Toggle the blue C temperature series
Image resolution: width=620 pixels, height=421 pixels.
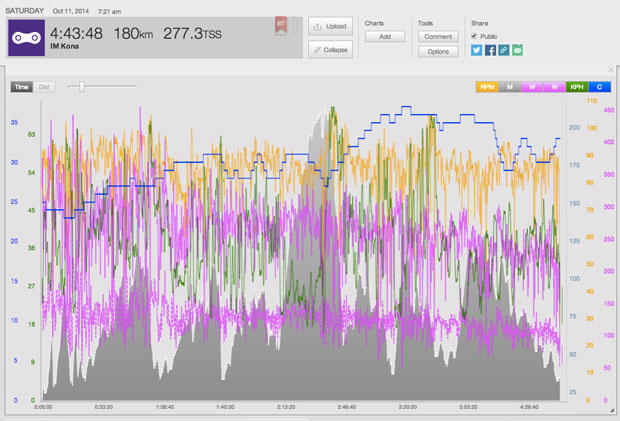[600, 87]
